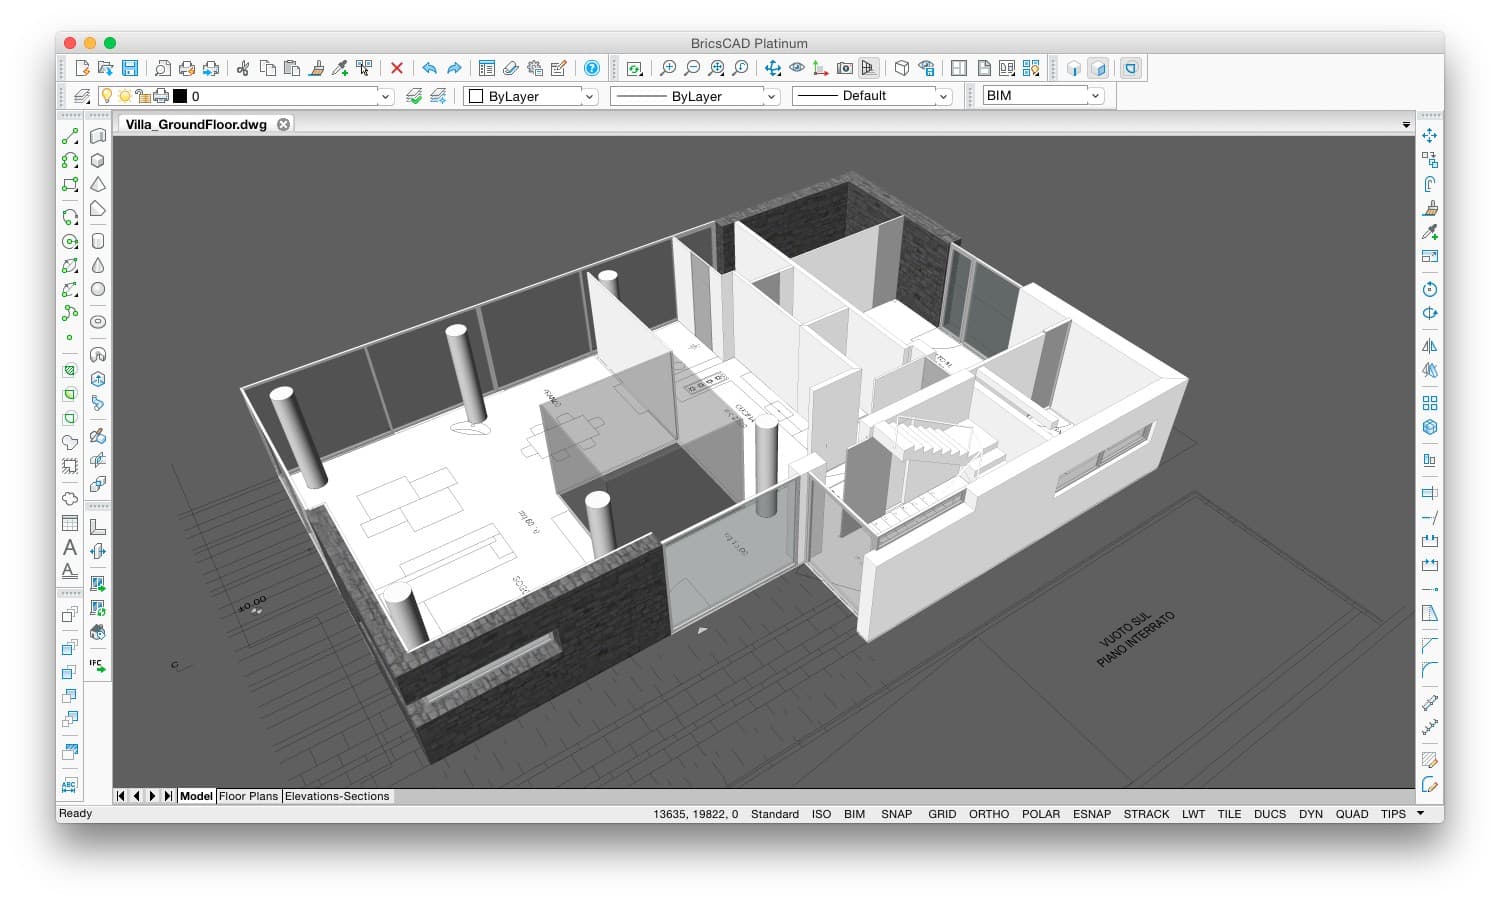Undo the last action

(x=429, y=68)
